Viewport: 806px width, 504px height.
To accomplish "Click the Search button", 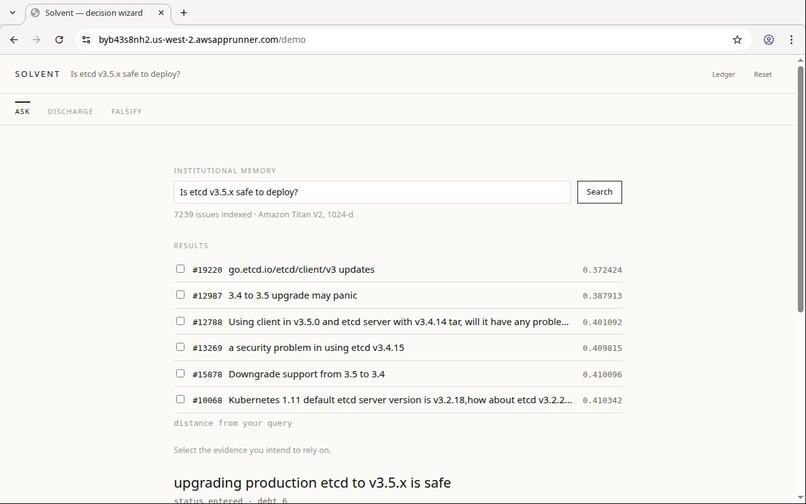I will pos(599,192).
